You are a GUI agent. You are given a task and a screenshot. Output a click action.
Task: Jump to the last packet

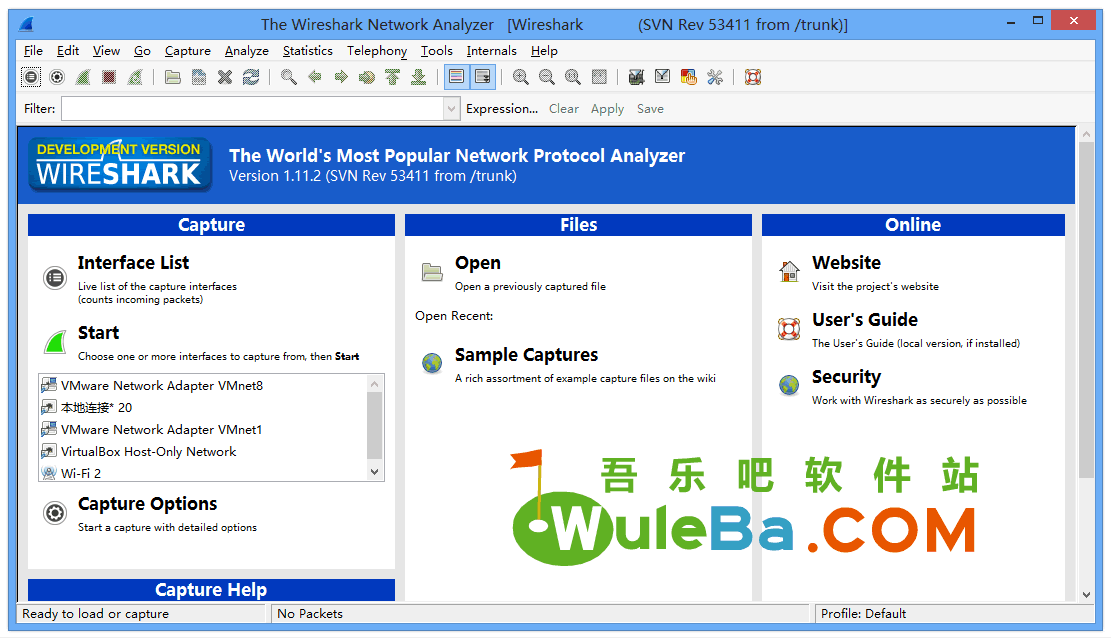pyautogui.click(x=419, y=77)
